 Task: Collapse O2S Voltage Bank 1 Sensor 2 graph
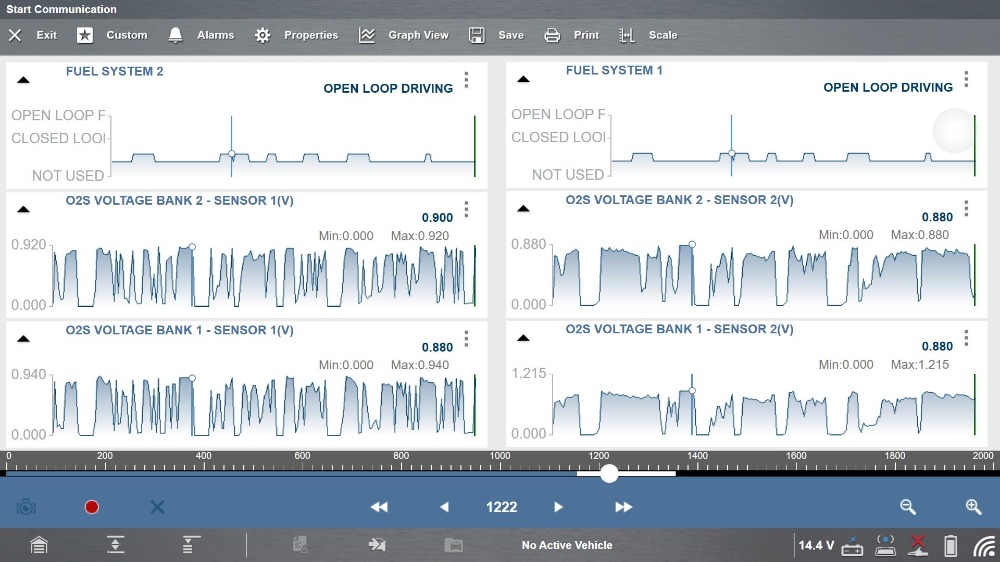coord(524,338)
